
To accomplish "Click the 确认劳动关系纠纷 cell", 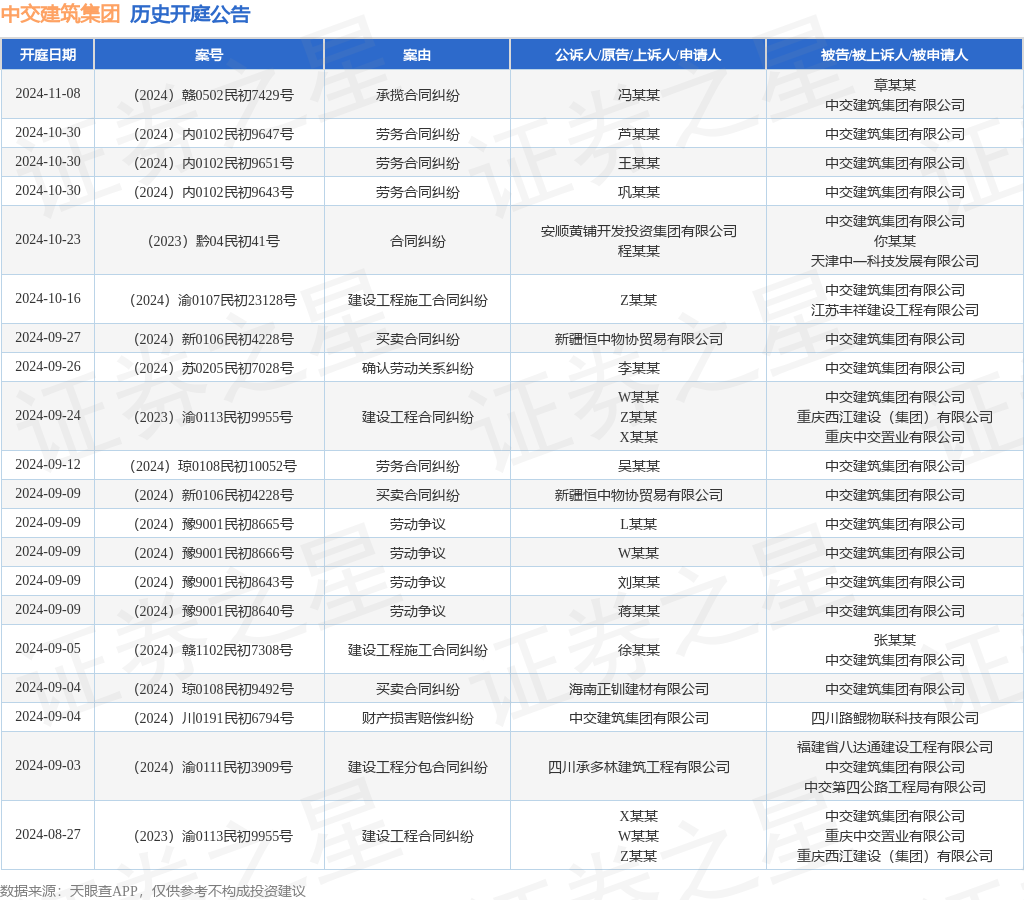I will (417, 368).
